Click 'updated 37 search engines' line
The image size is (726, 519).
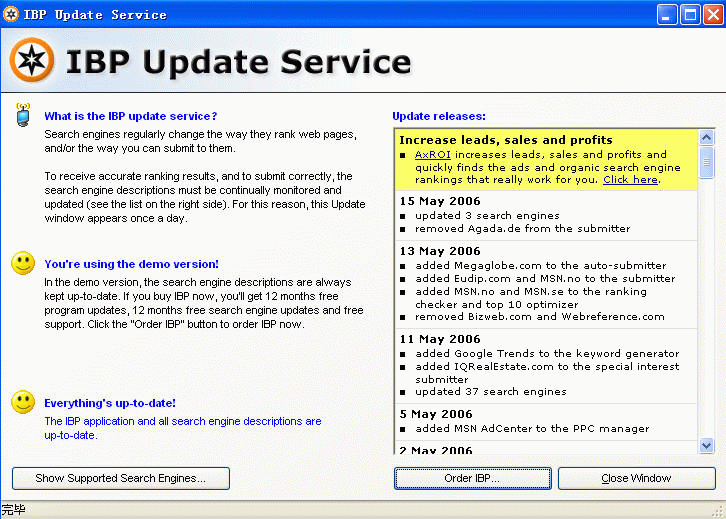pyautogui.click(x=491, y=392)
